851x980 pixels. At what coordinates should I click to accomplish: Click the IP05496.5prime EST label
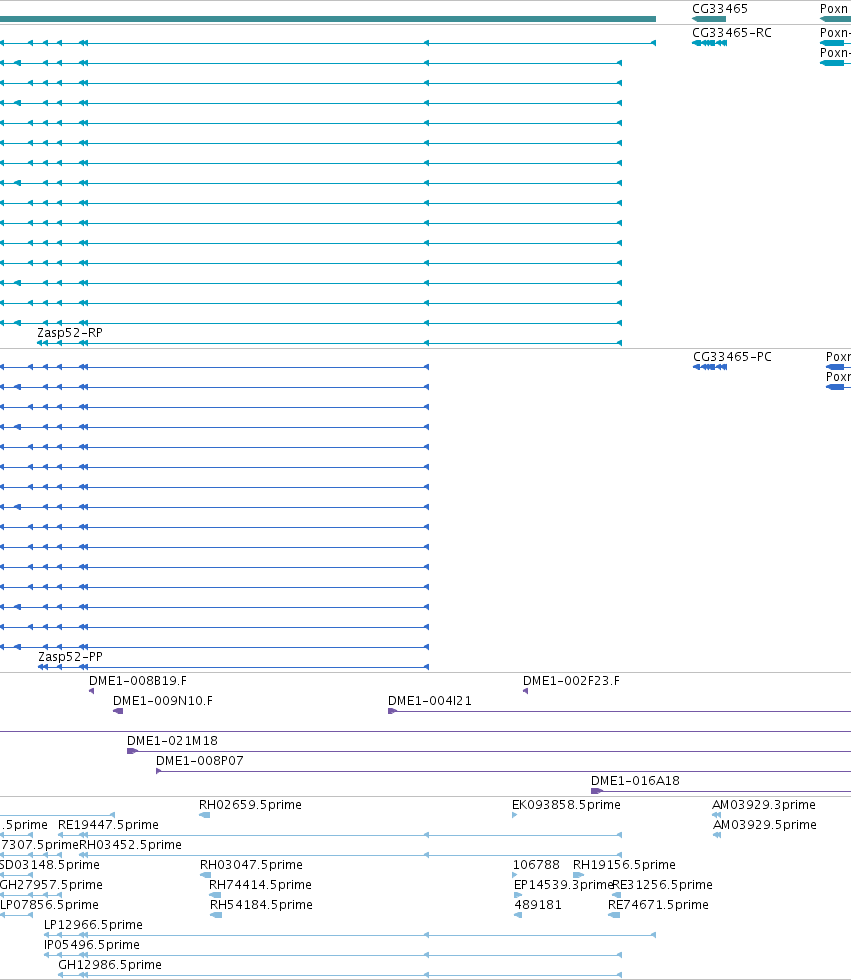click(x=92, y=944)
